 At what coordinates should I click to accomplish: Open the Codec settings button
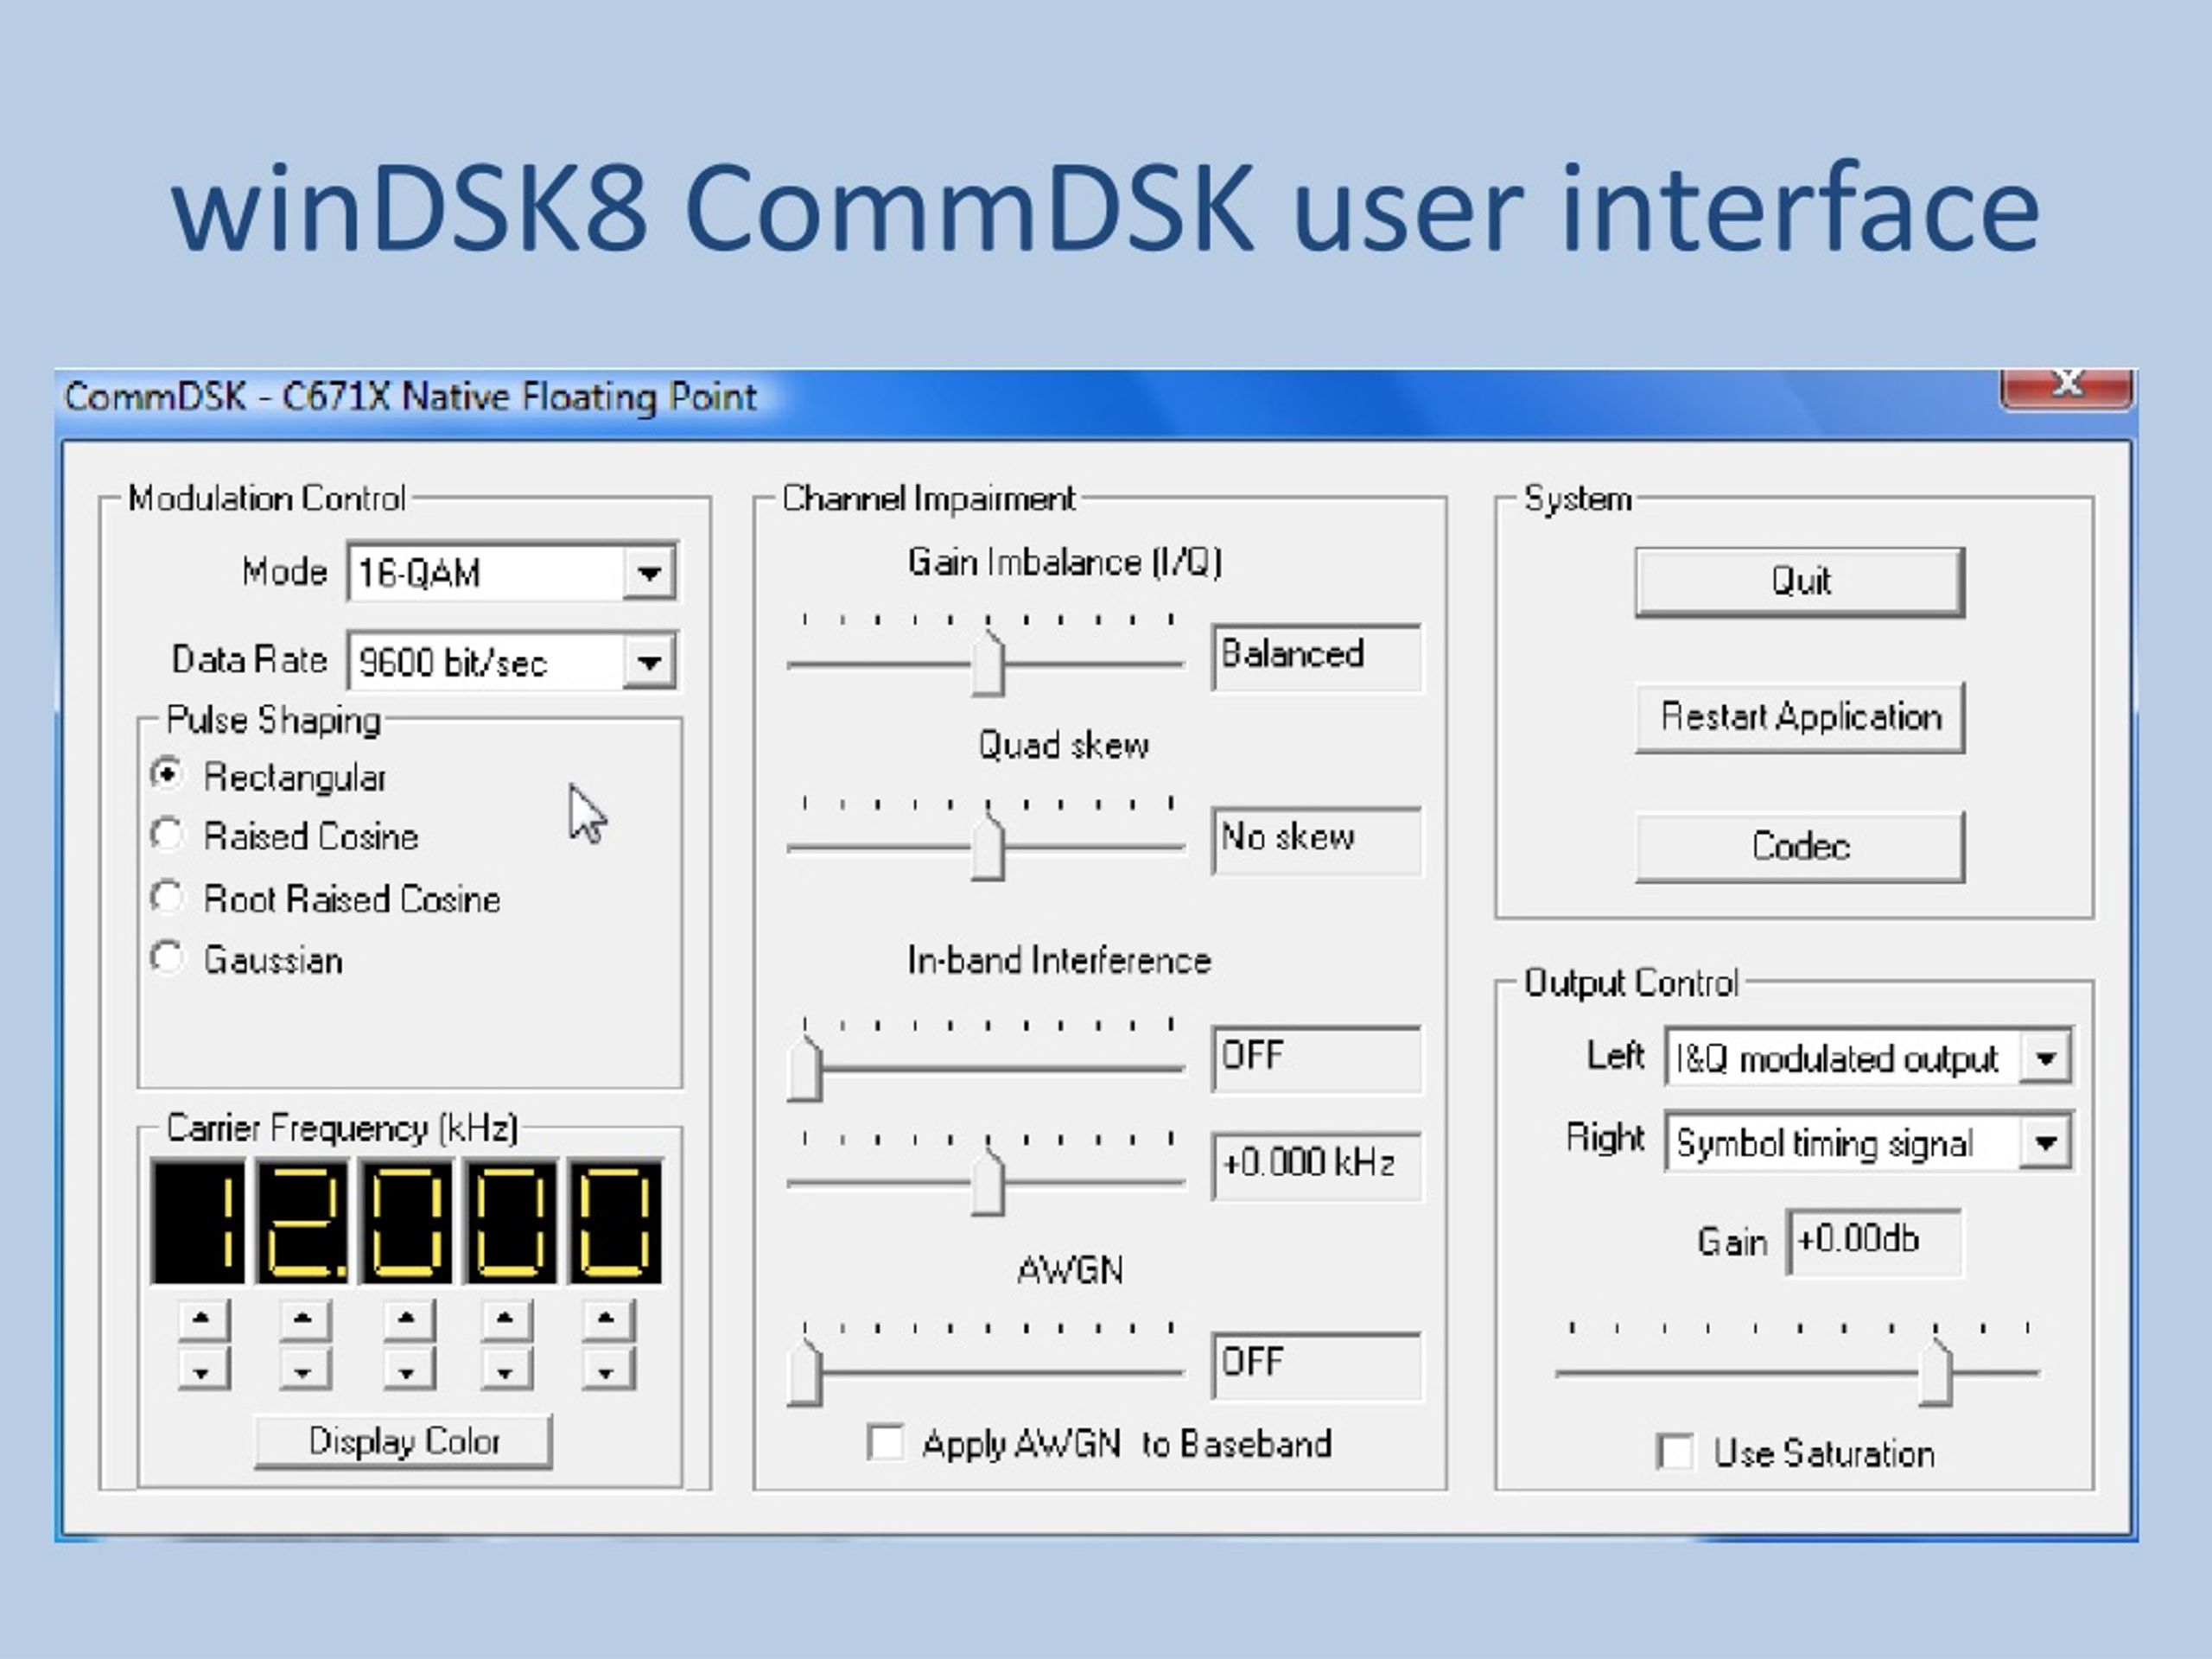(x=1800, y=847)
